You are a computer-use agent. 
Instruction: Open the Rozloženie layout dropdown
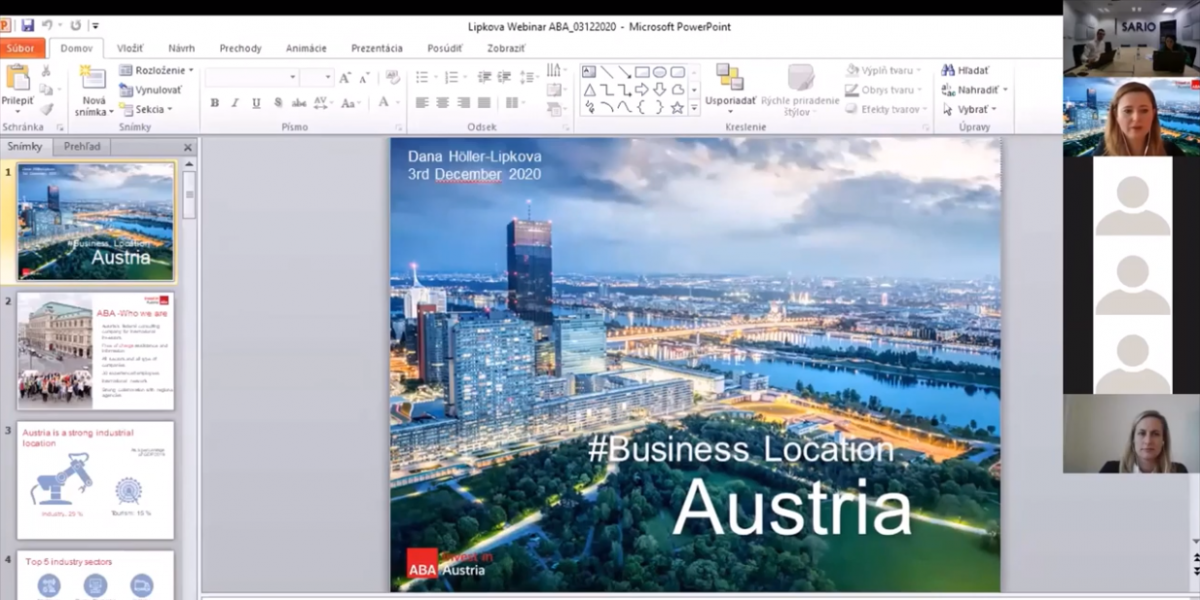pos(157,71)
